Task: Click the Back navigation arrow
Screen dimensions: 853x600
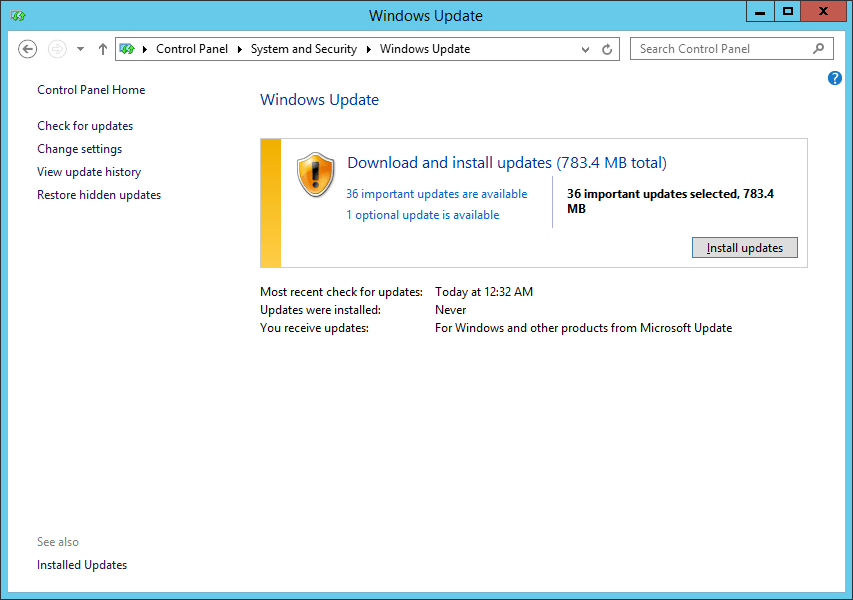Action: point(27,49)
